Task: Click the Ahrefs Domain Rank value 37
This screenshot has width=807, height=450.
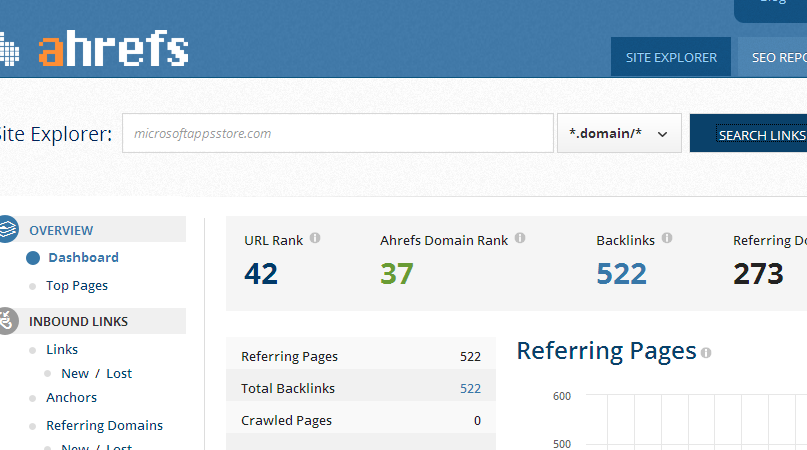Action: pyautogui.click(x=397, y=273)
